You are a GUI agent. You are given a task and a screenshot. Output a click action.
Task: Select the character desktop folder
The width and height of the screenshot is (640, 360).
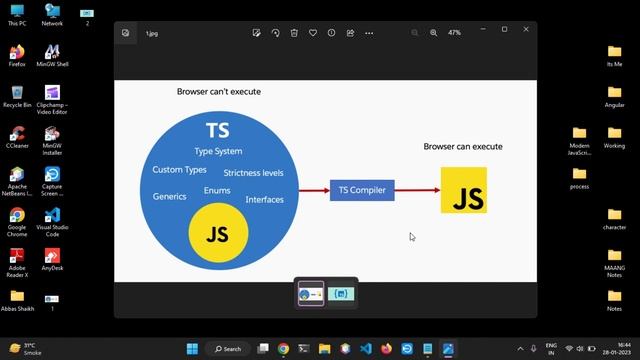[614, 219]
